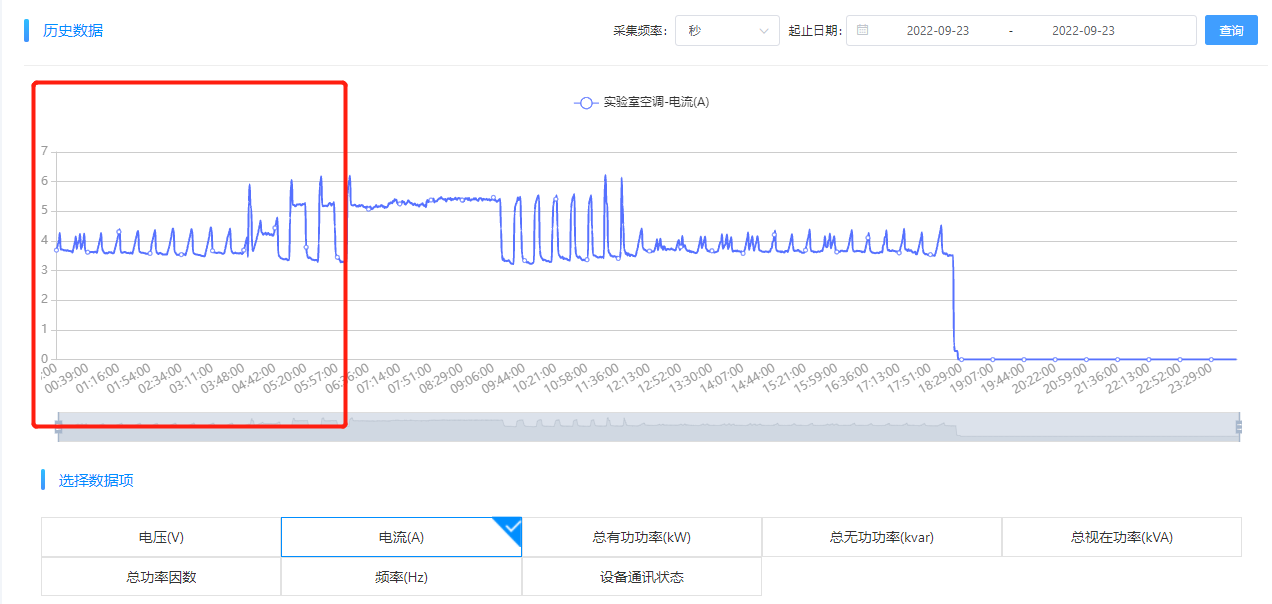Click right handle of chart zoom slider
This screenshot has height=604, width=1272.
point(1239,427)
